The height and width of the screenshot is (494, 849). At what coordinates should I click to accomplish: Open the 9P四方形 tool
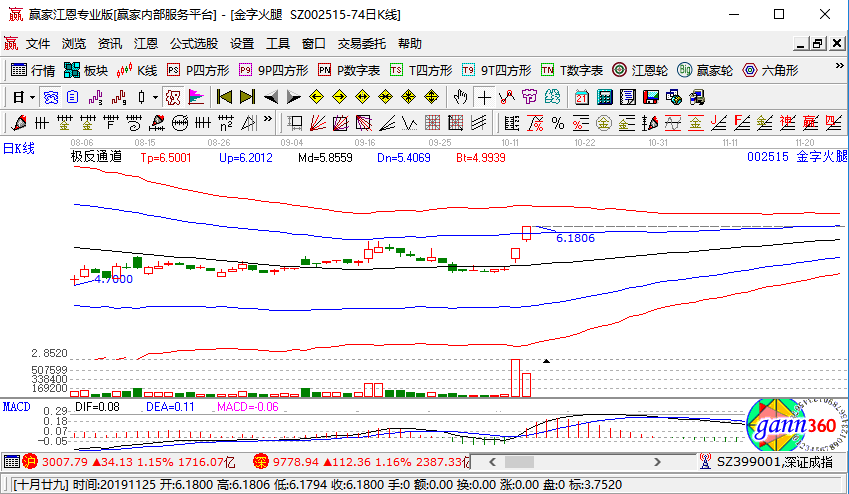[x=273, y=70]
